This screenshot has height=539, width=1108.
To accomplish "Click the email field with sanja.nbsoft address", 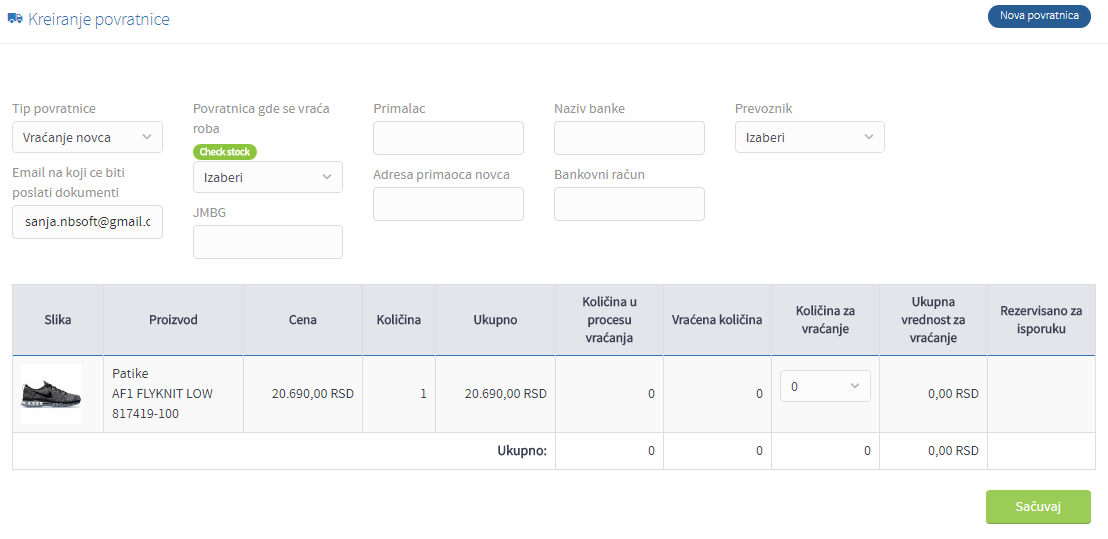I will click(88, 222).
